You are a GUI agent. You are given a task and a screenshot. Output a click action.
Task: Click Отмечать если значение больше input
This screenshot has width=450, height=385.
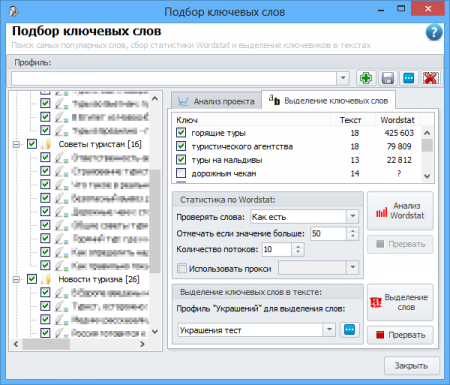click(x=328, y=233)
